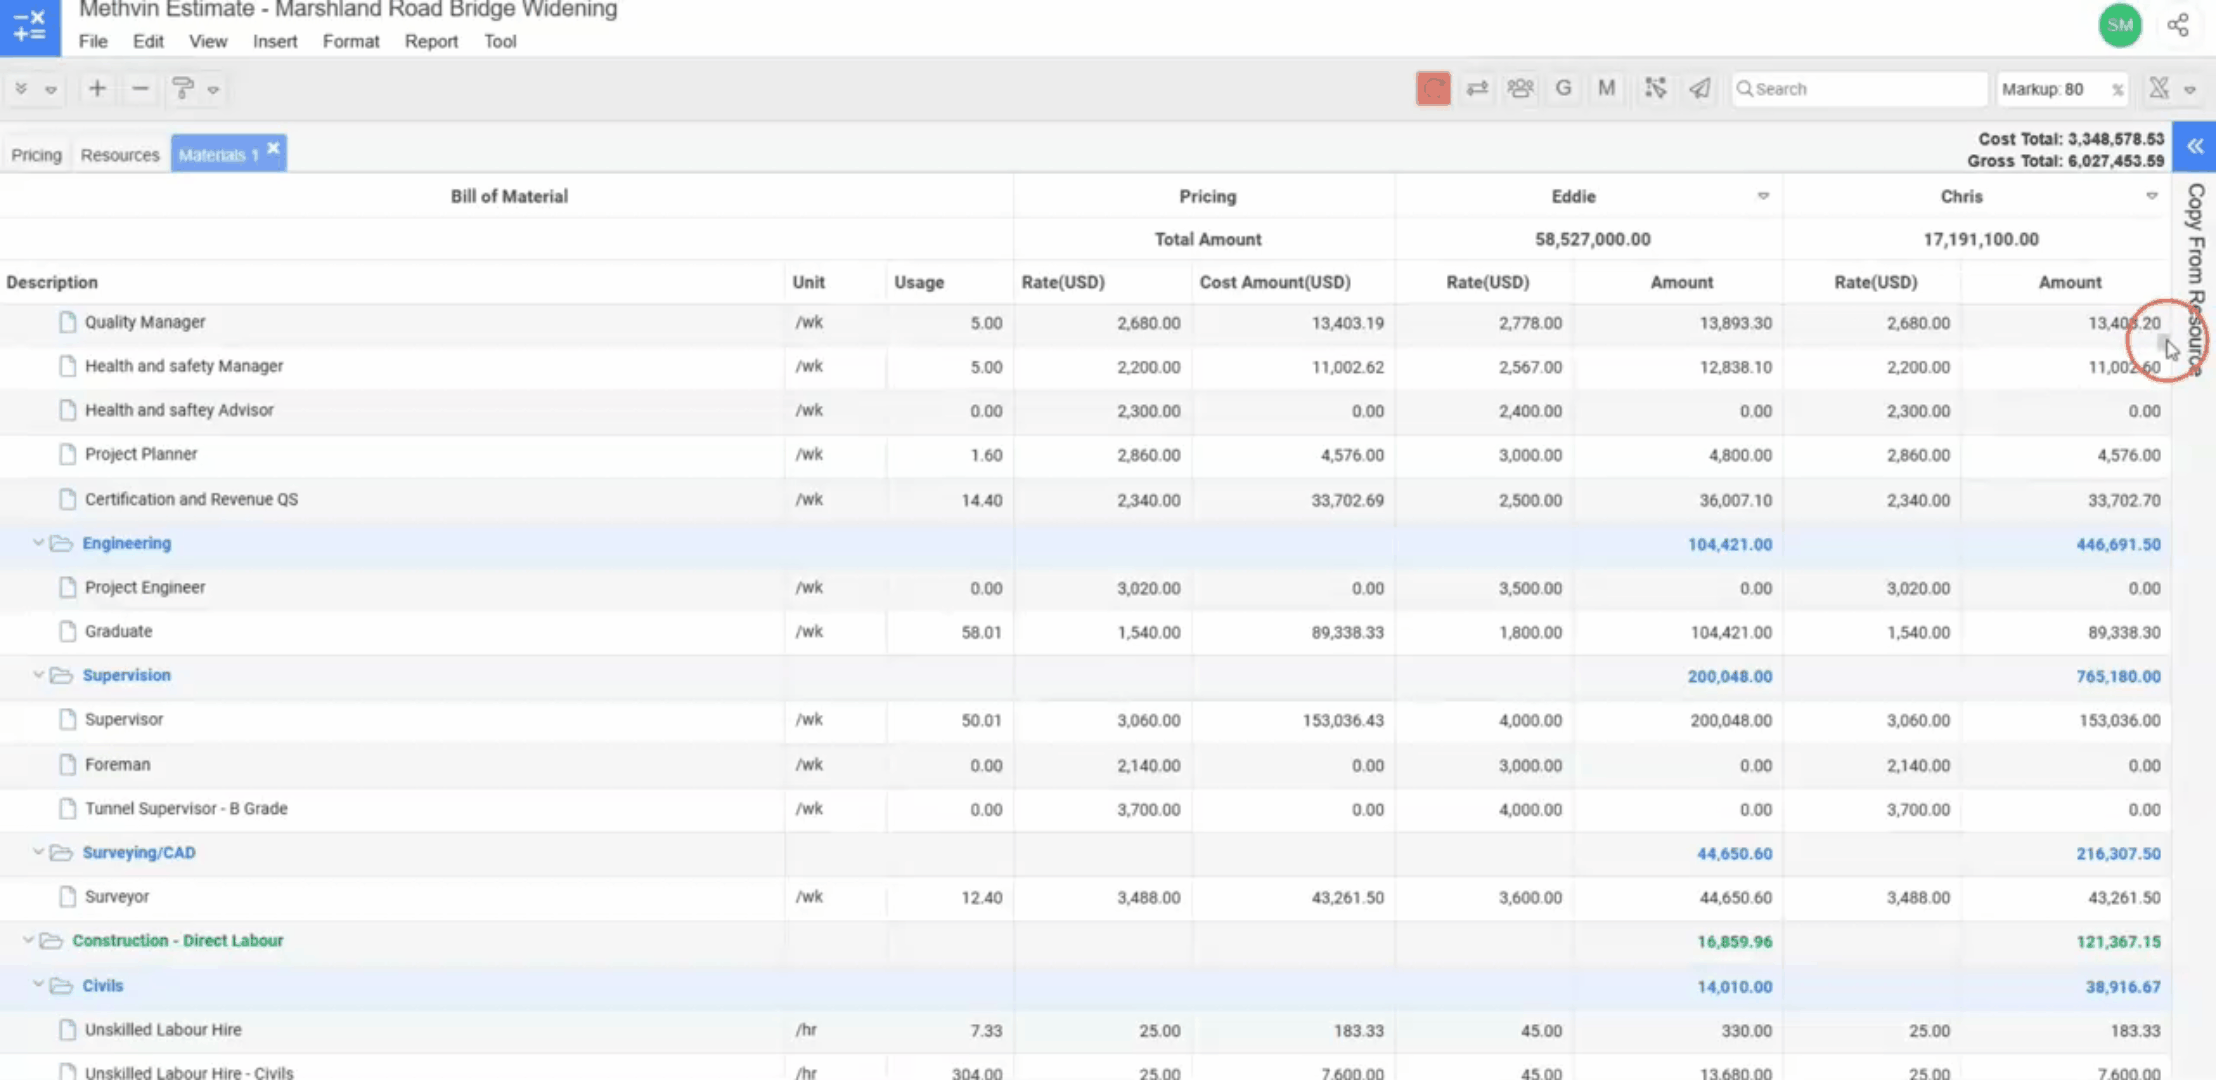
Task: Open the Chris column dropdown arrow
Action: click(2151, 196)
